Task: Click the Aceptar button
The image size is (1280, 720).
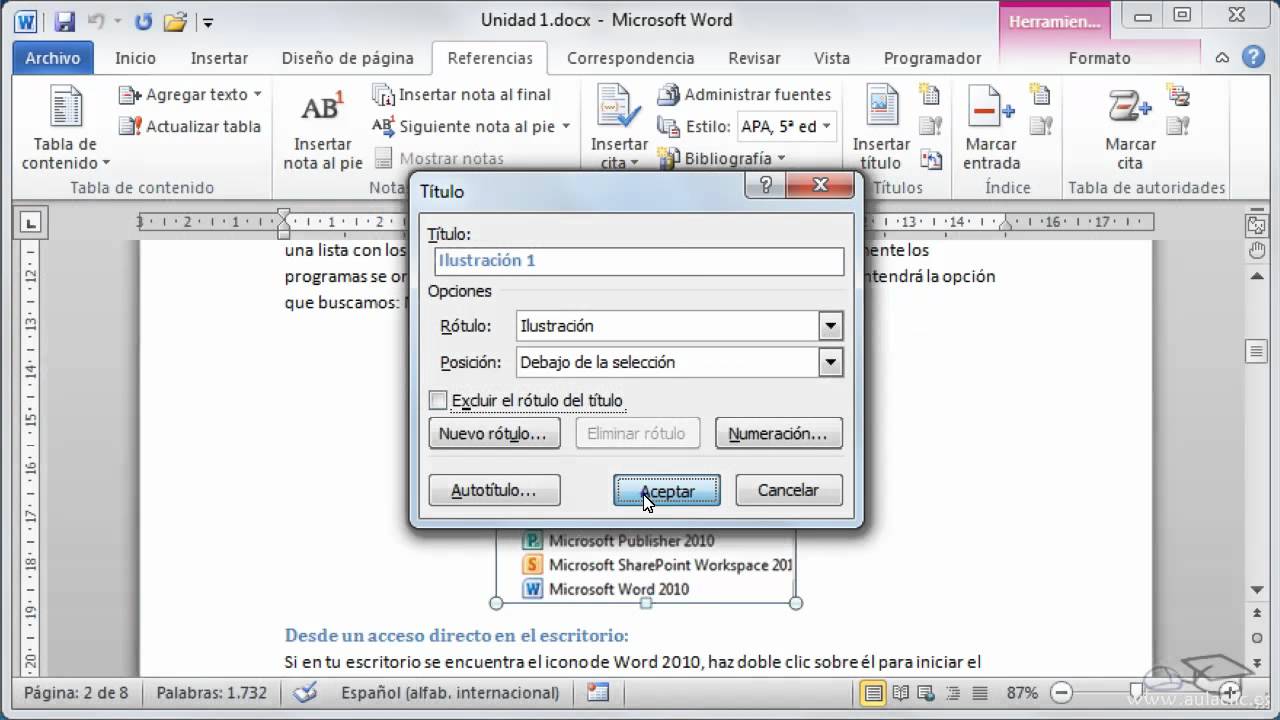Action: click(667, 491)
